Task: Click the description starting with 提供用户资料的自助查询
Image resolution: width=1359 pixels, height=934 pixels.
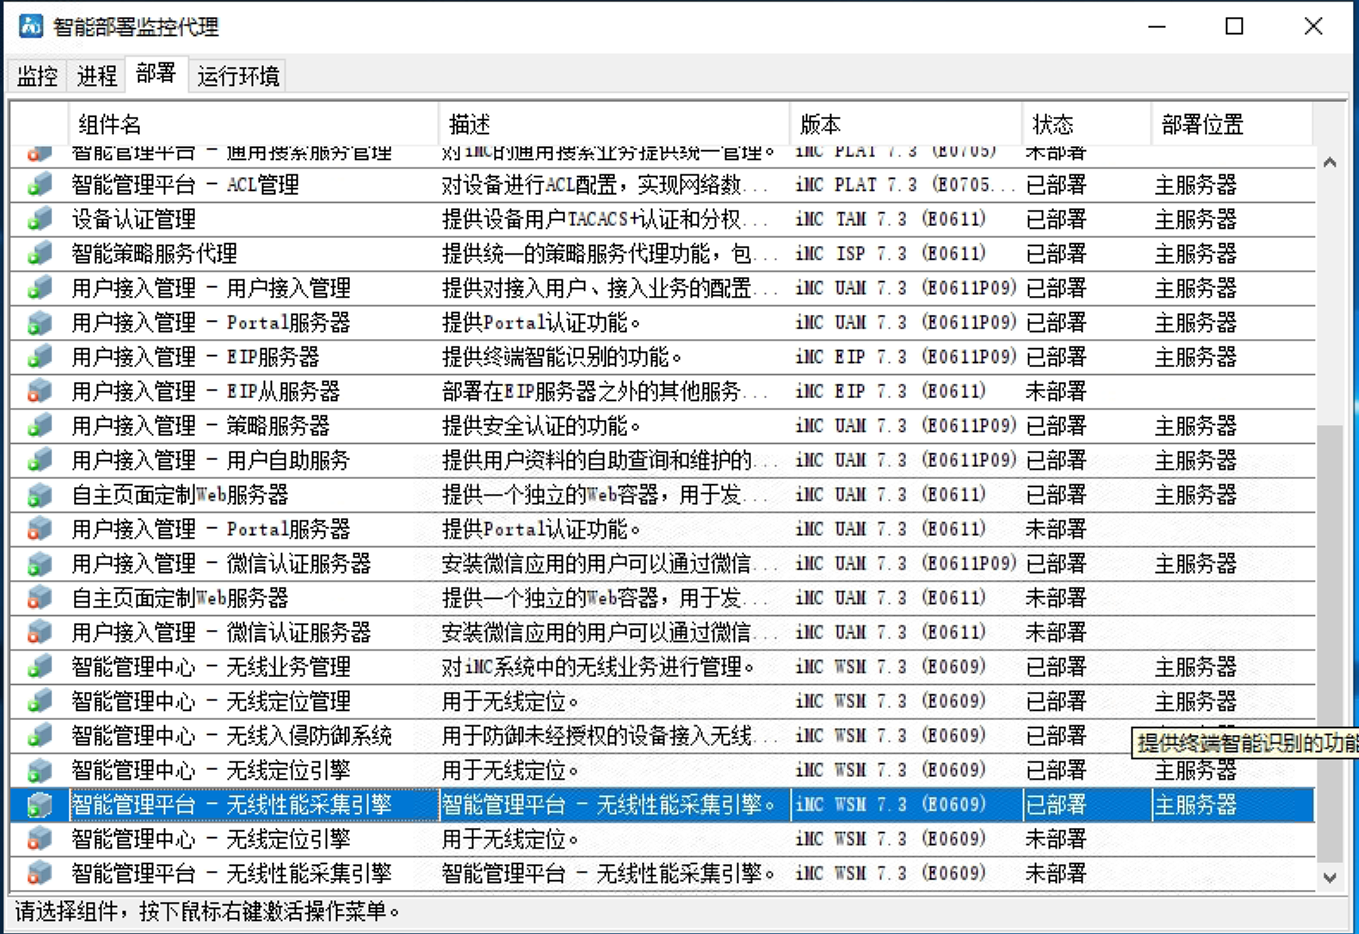Action: tap(610, 460)
